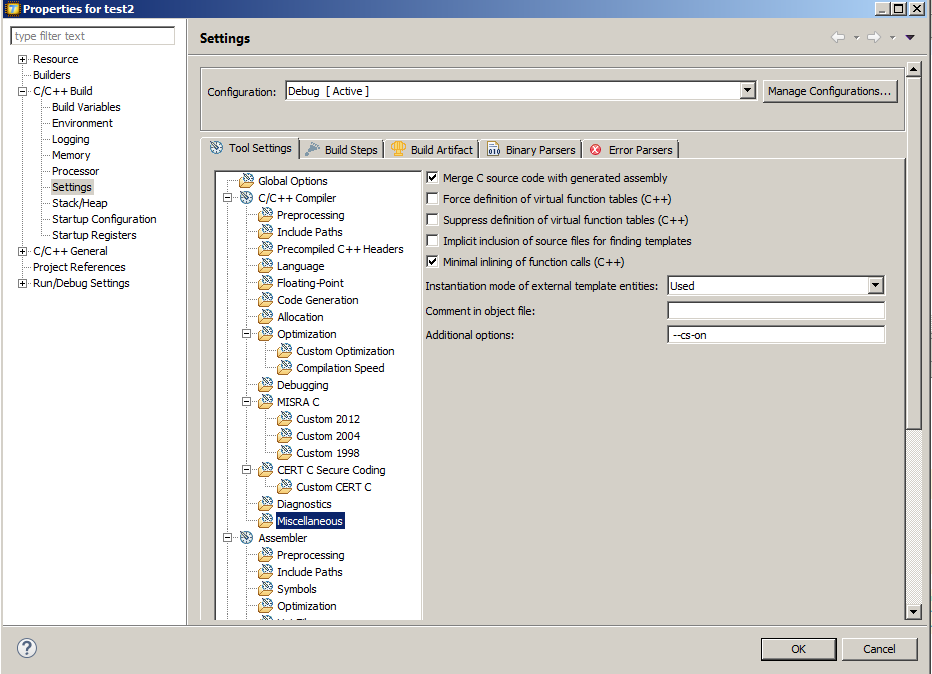
Task: Click the help question mark icon
Action: coord(26,648)
